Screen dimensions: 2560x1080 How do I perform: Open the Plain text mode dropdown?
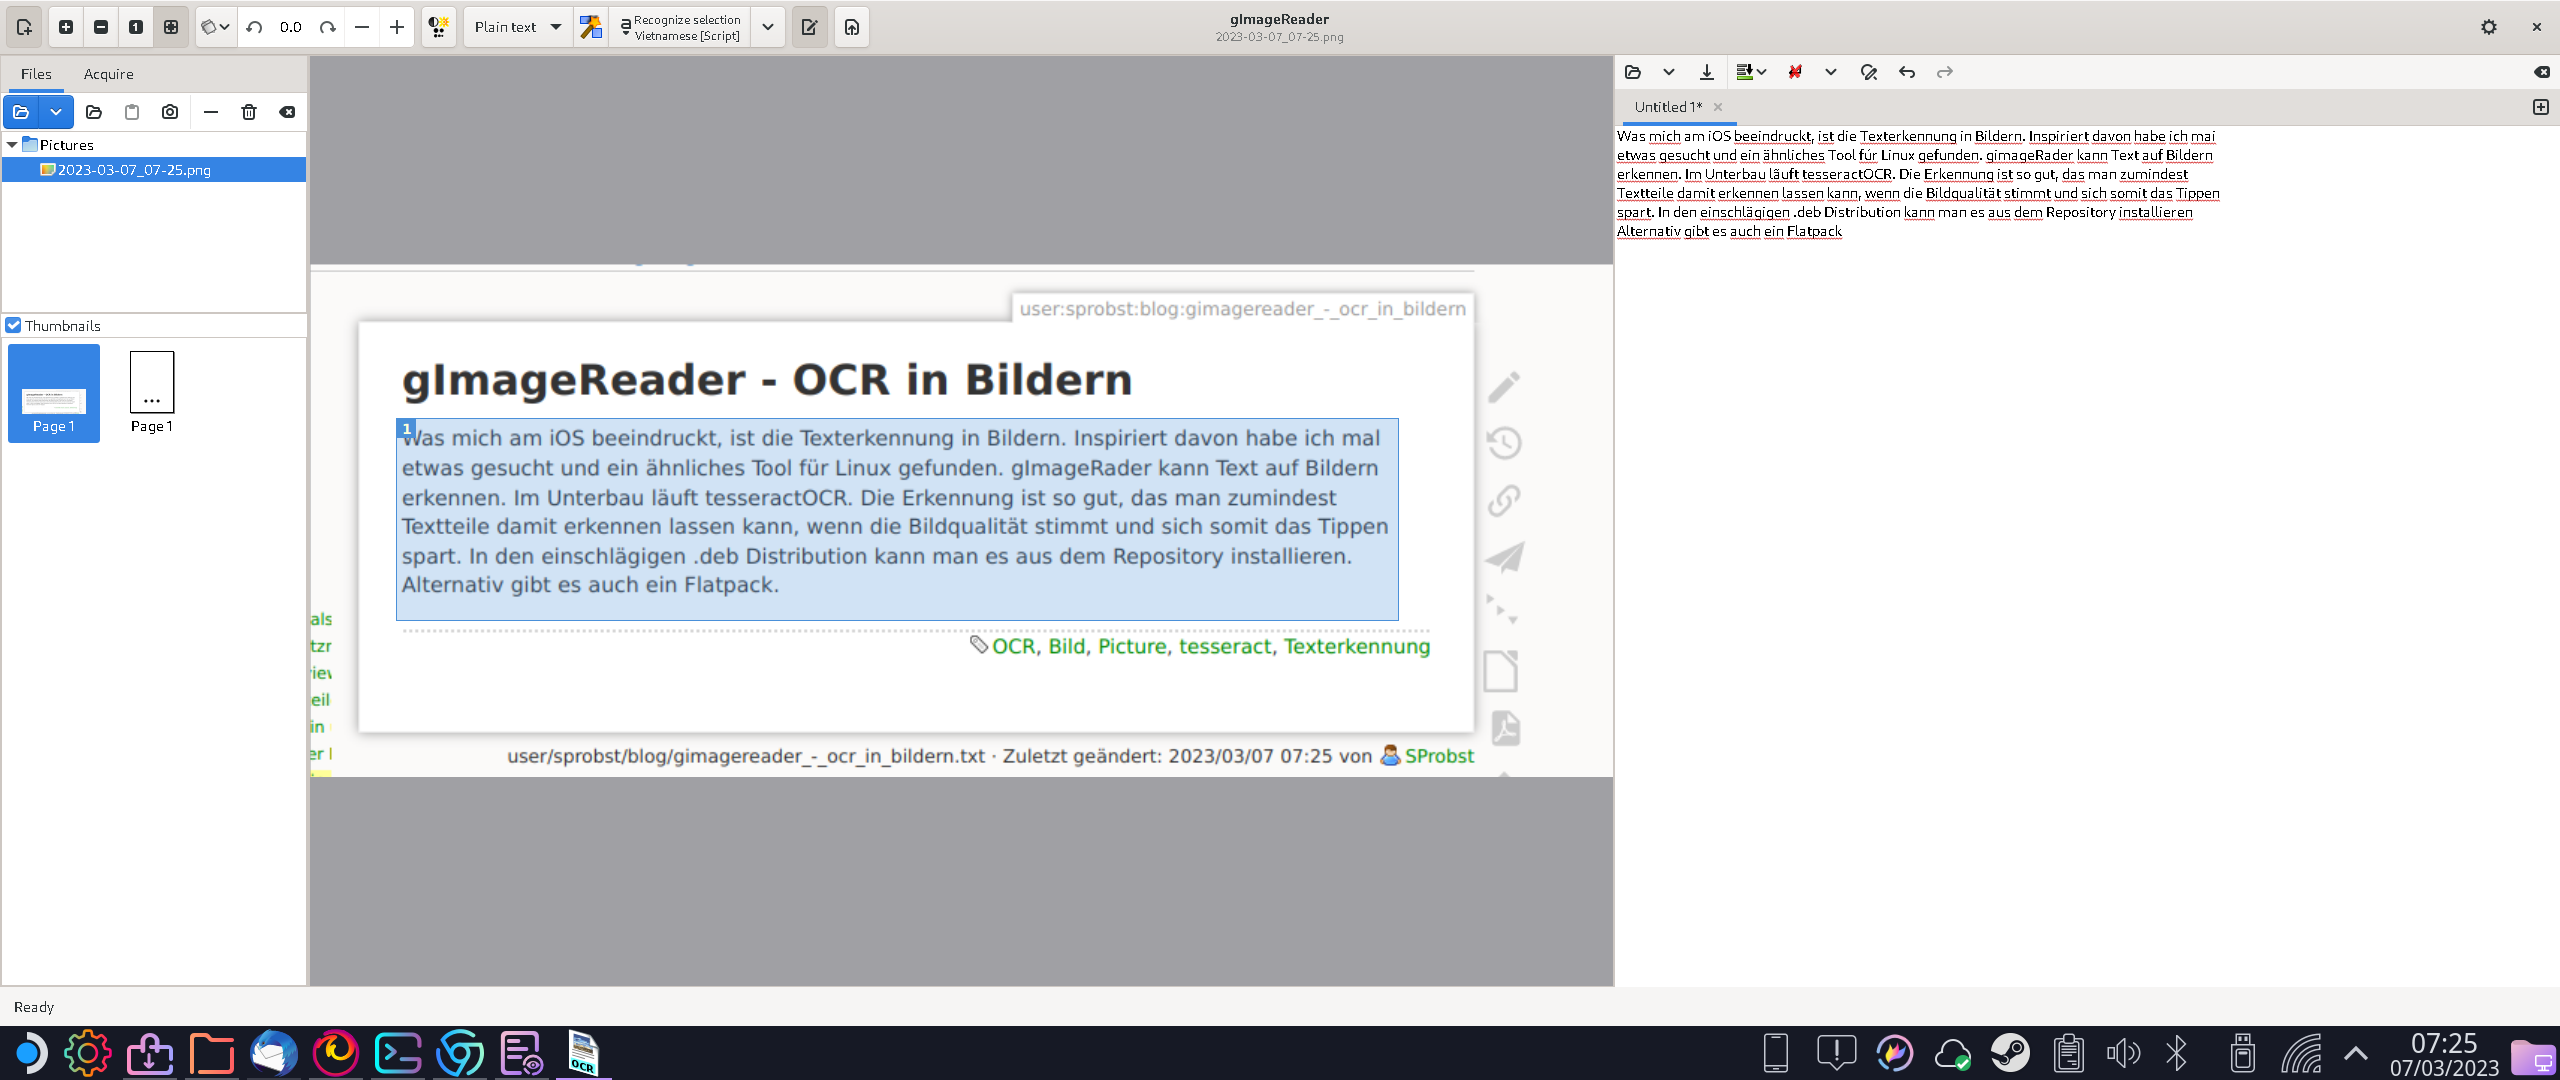click(517, 27)
